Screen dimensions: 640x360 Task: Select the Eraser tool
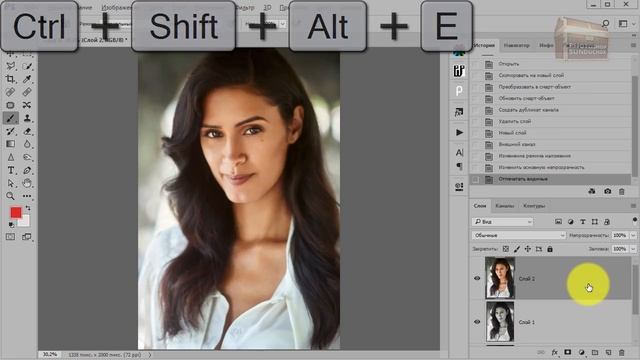pos(27,131)
